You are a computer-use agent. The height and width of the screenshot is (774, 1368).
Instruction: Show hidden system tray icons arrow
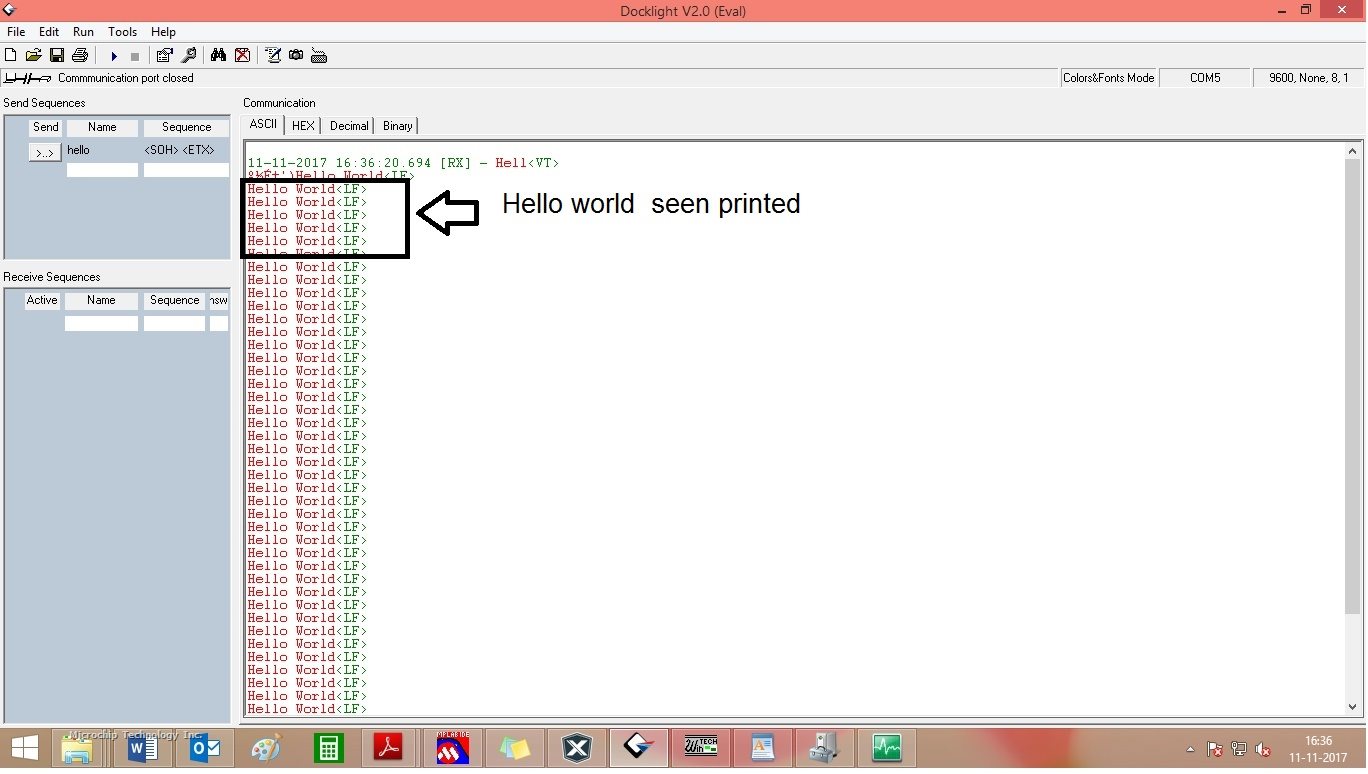pos(1190,749)
